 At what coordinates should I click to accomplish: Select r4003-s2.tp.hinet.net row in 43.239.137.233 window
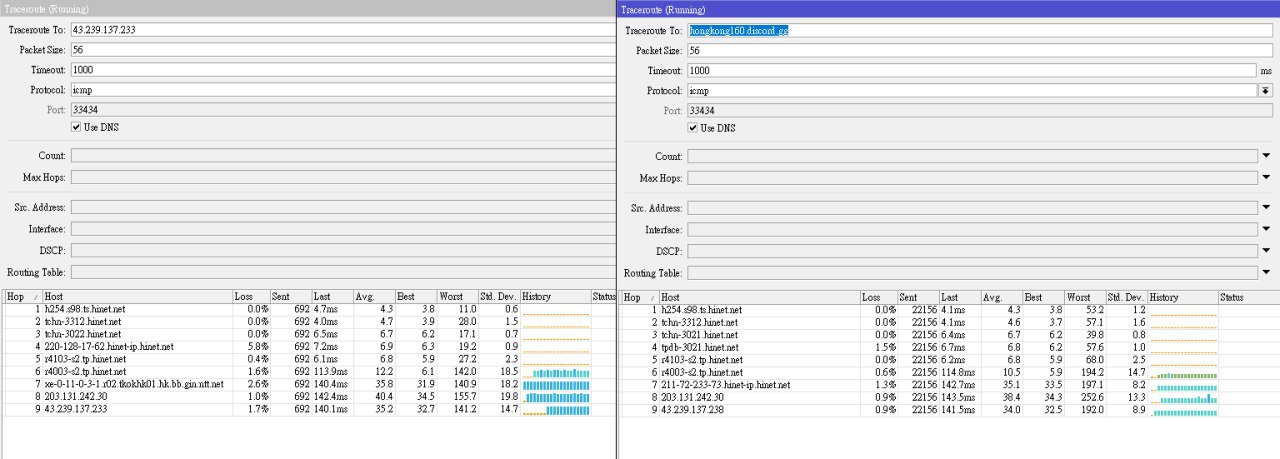pos(310,371)
